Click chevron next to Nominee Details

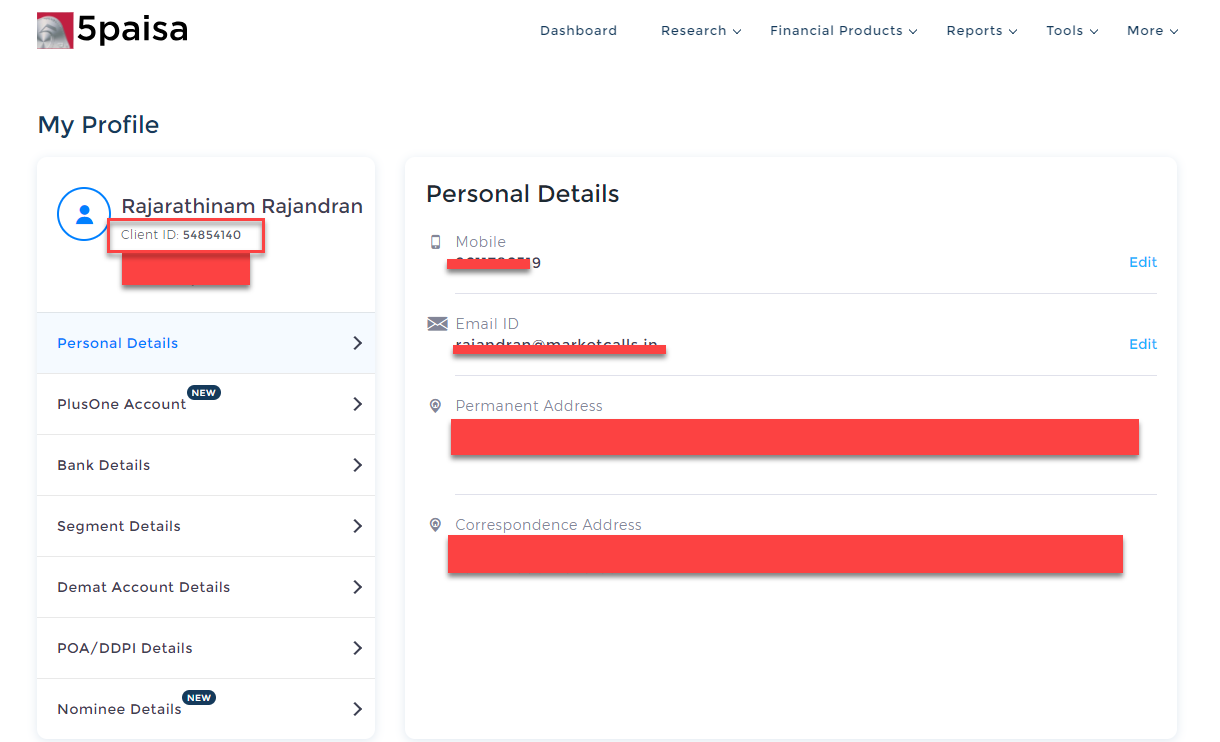(x=357, y=709)
